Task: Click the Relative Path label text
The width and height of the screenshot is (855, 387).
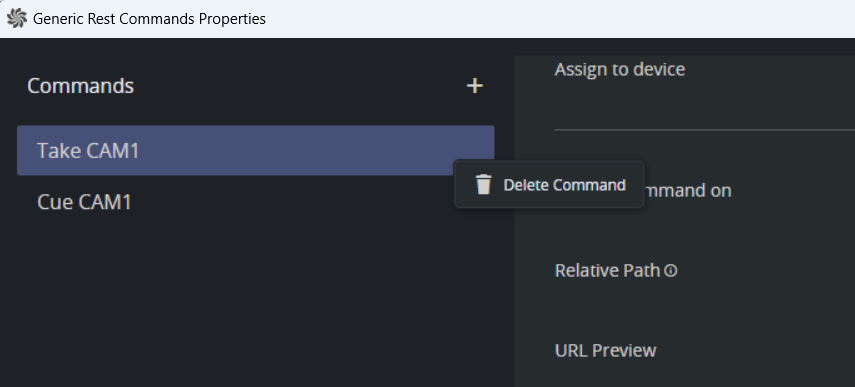Action: [x=607, y=270]
